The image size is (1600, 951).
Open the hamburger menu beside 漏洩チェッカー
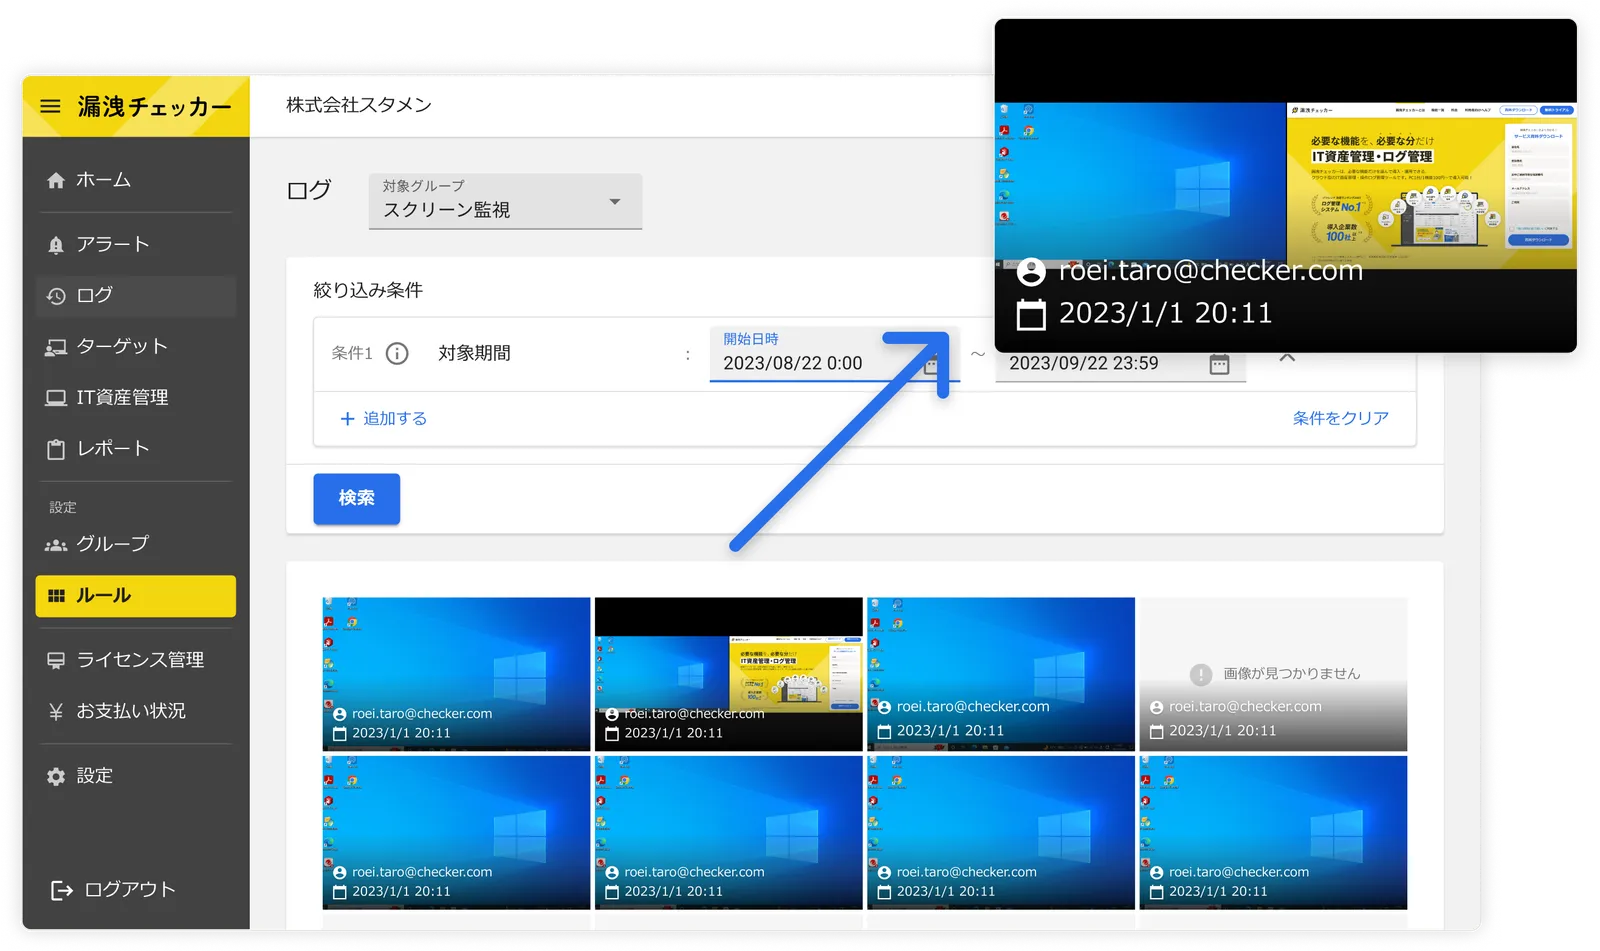point(50,106)
